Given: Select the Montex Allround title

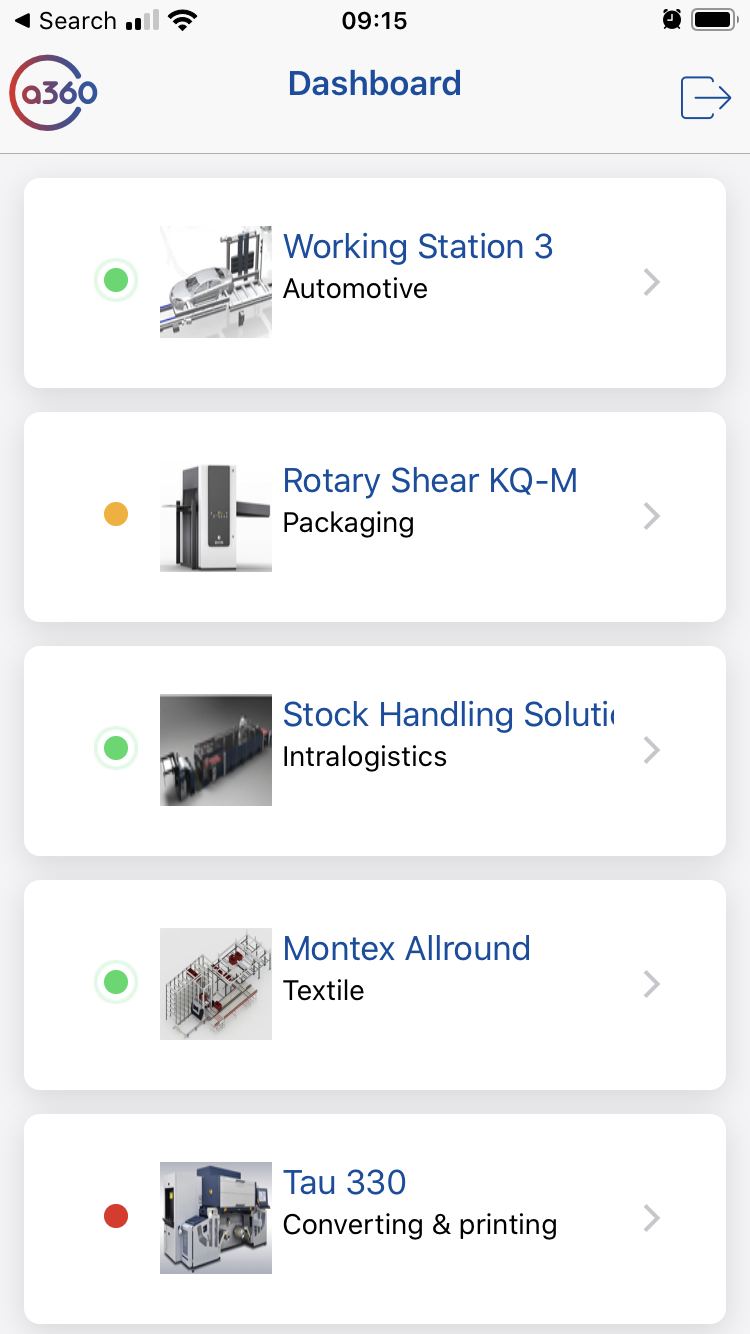Looking at the screenshot, I should [406, 948].
